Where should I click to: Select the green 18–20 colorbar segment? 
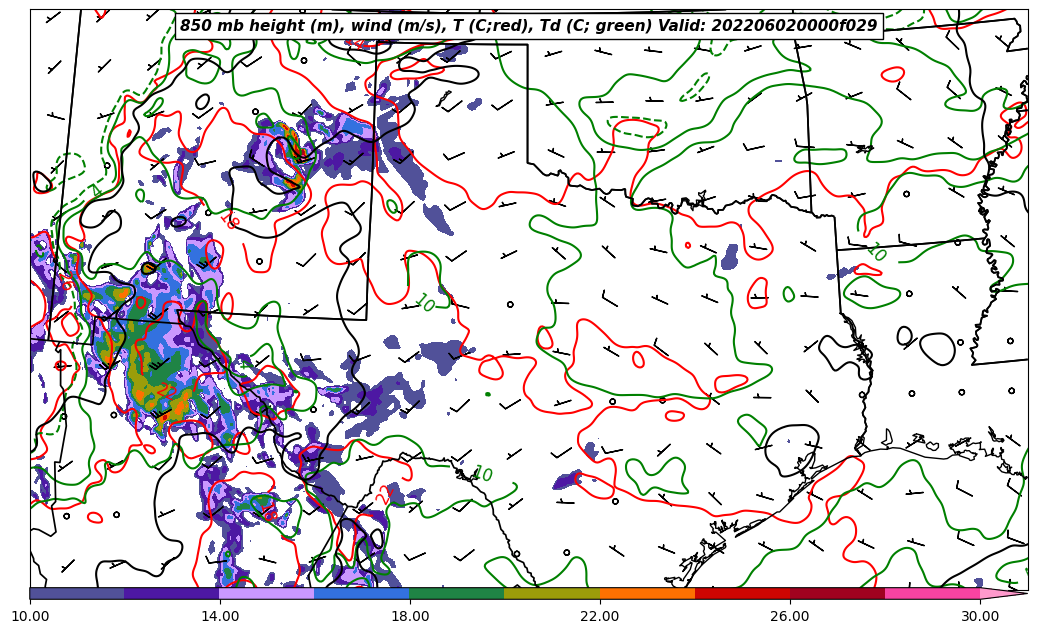tap(457, 593)
